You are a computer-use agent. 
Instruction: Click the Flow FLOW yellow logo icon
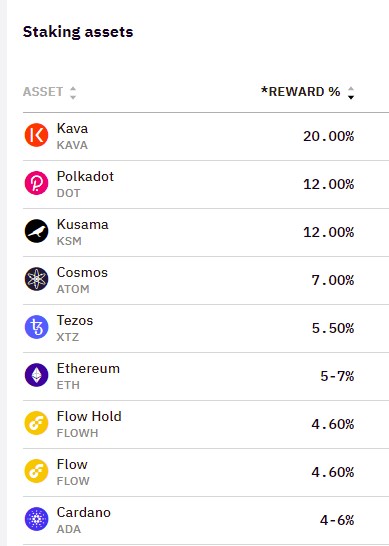(36, 471)
